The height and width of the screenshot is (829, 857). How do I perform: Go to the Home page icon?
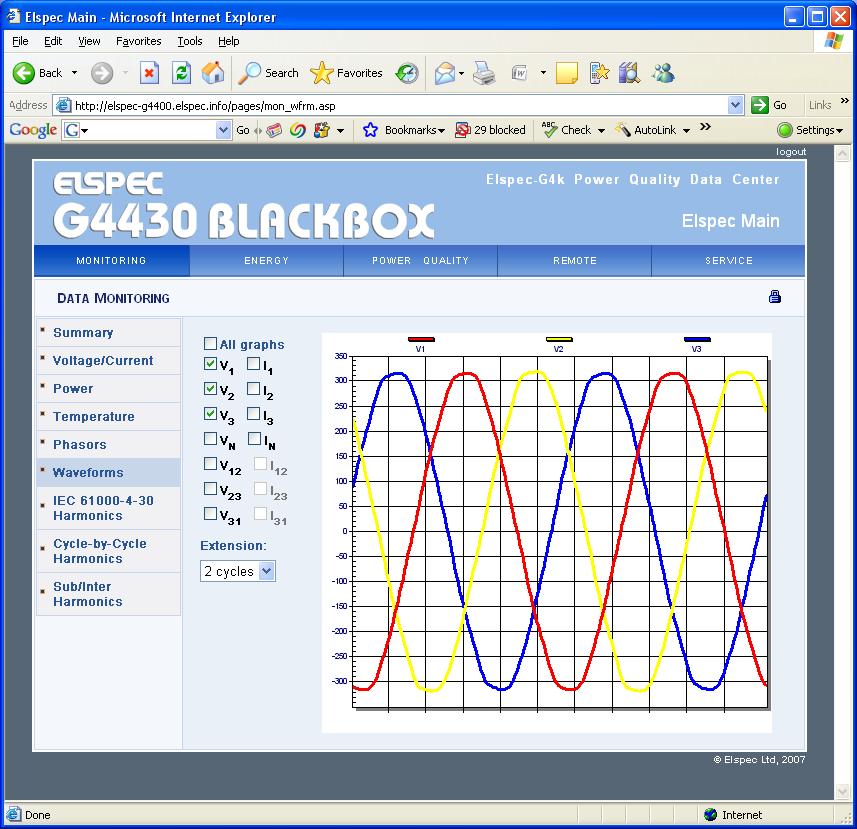(x=213, y=73)
